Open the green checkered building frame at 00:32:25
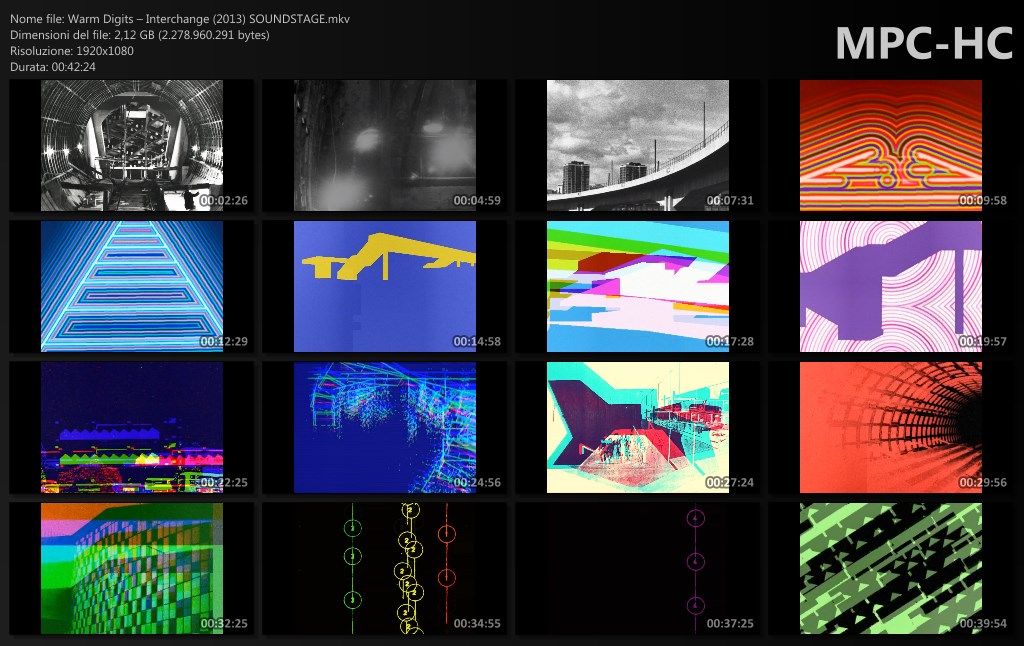Image resolution: width=1024 pixels, height=646 pixels. coord(131,568)
